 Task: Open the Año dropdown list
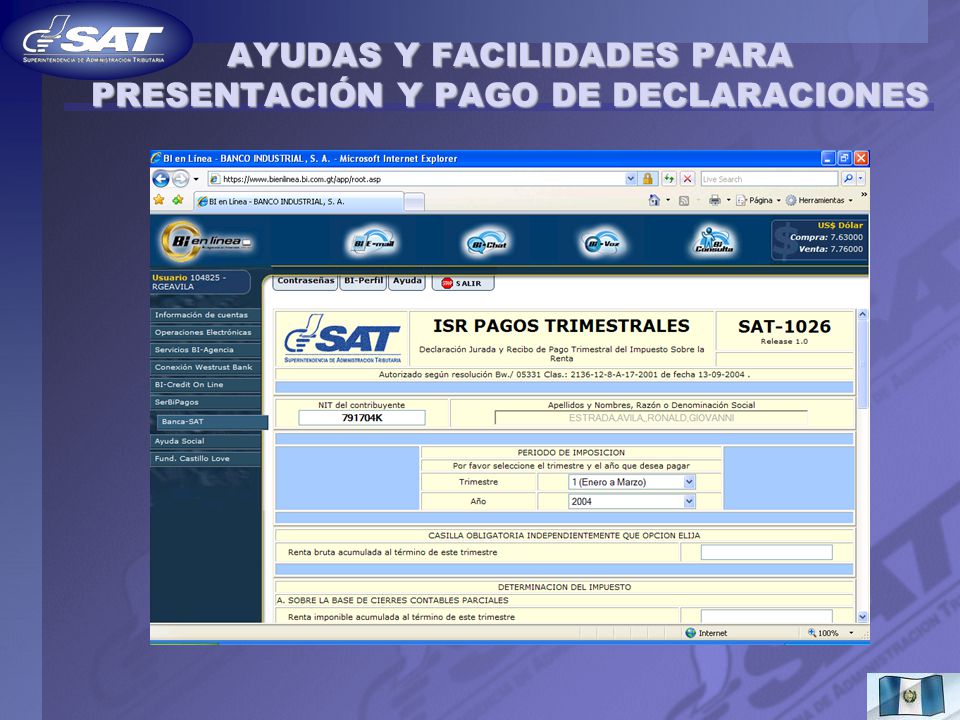(632, 501)
